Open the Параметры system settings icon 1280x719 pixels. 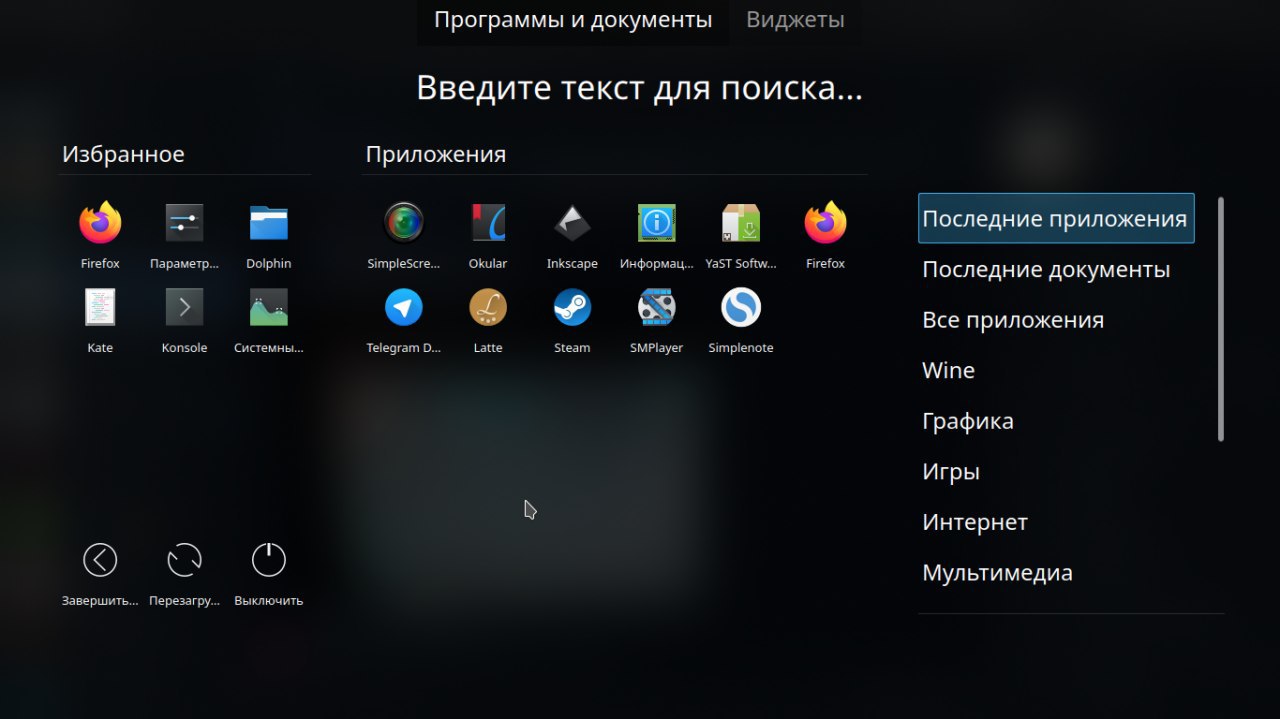[x=184, y=223]
